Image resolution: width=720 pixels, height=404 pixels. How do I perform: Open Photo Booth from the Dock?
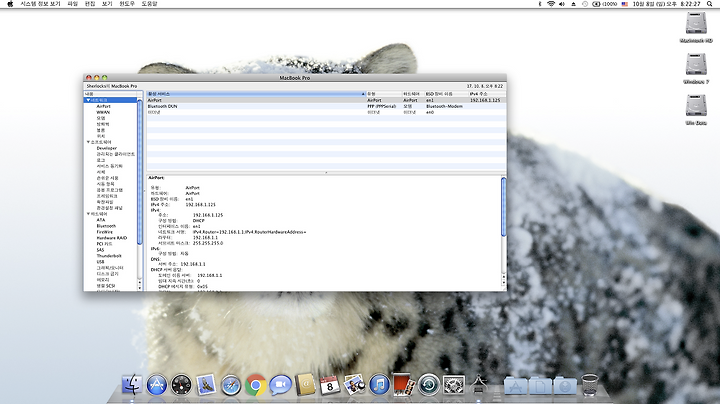coord(404,384)
